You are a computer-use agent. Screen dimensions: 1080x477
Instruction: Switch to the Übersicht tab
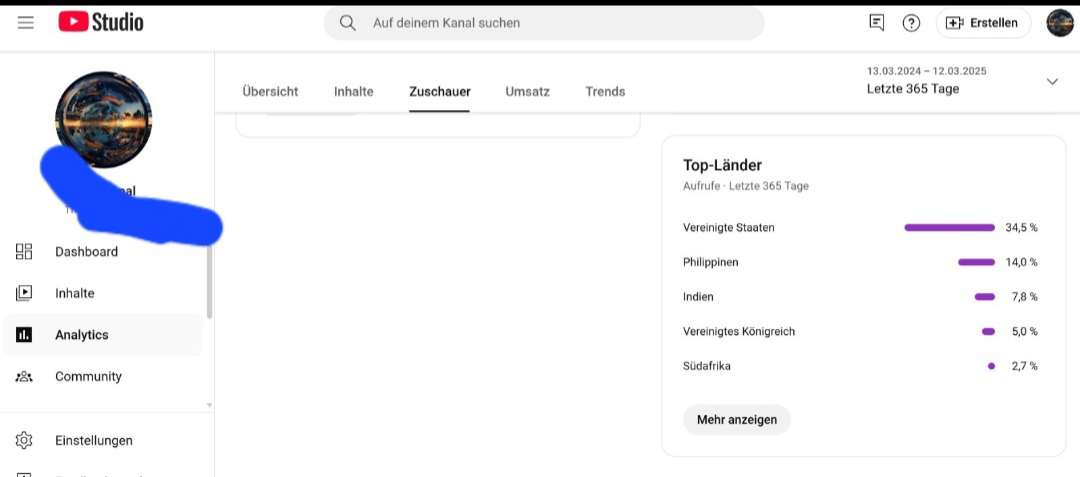[270, 92]
